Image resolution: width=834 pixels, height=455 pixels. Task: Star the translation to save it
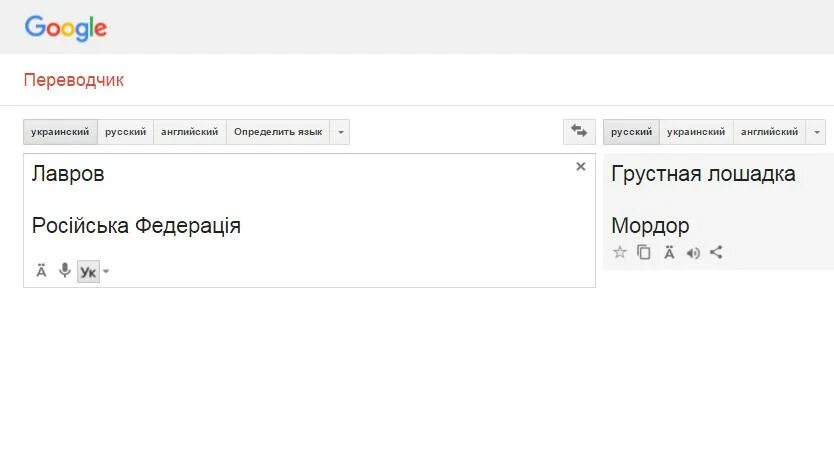[x=619, y=253]
